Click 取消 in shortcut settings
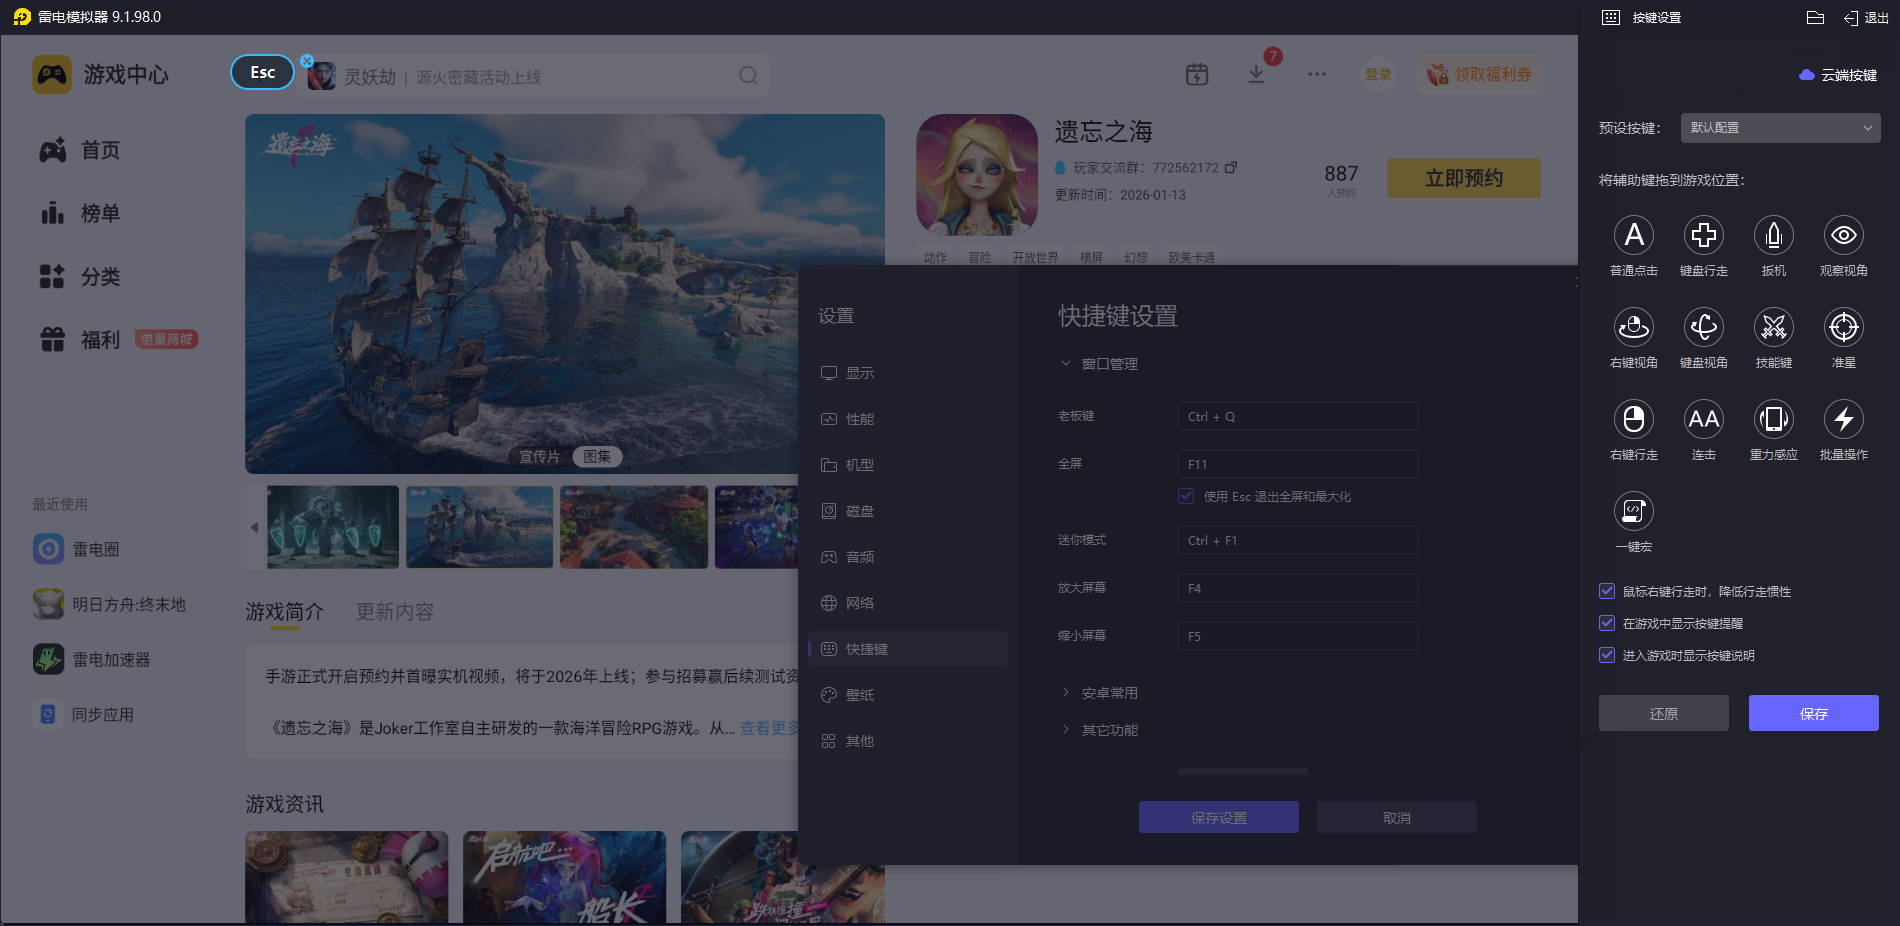Image resolution: width=1900 pixels, height=926 pixels. coord(1397,817)
